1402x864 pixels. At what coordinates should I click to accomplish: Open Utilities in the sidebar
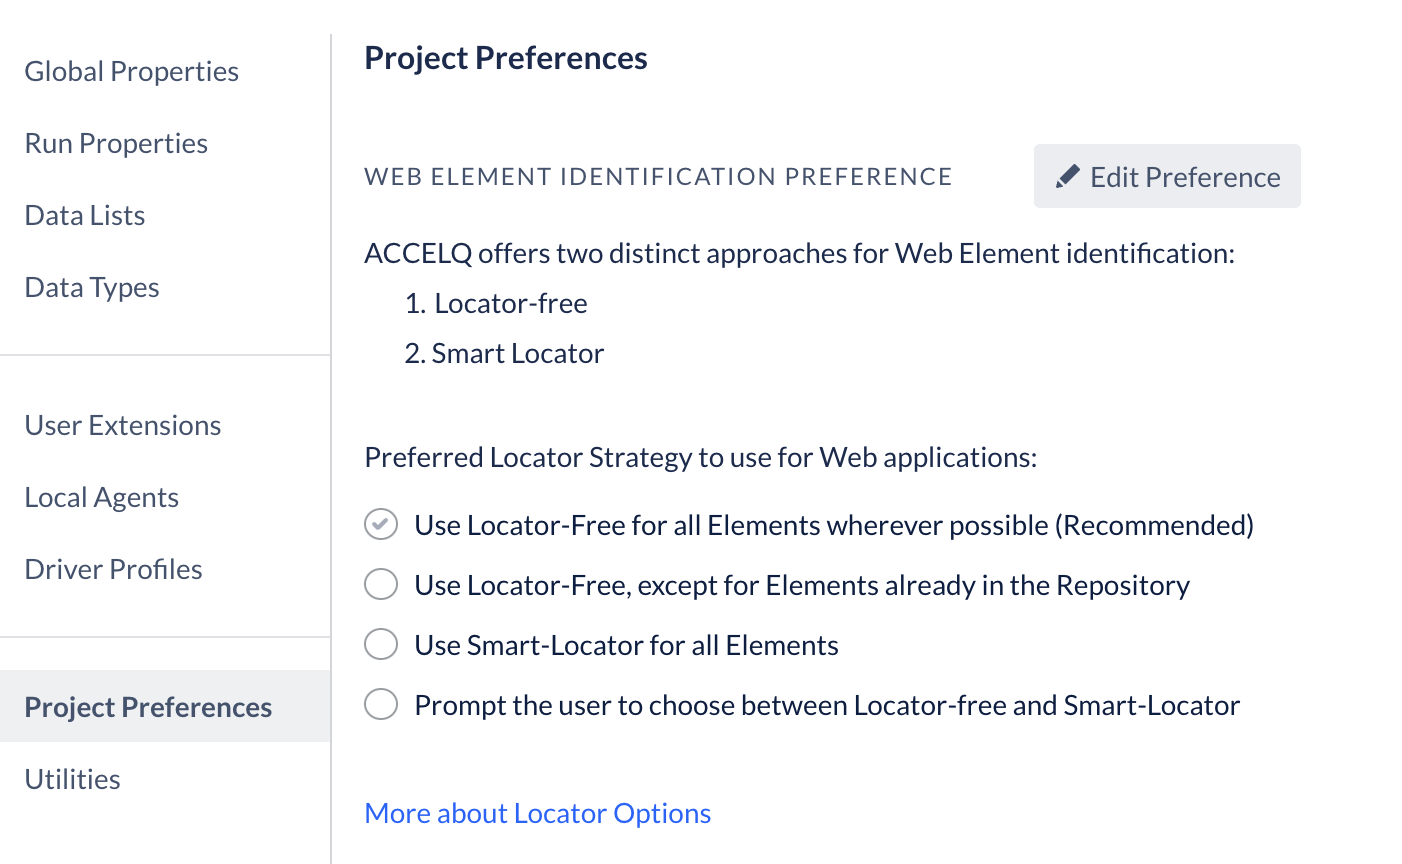[x=73, y=779]
